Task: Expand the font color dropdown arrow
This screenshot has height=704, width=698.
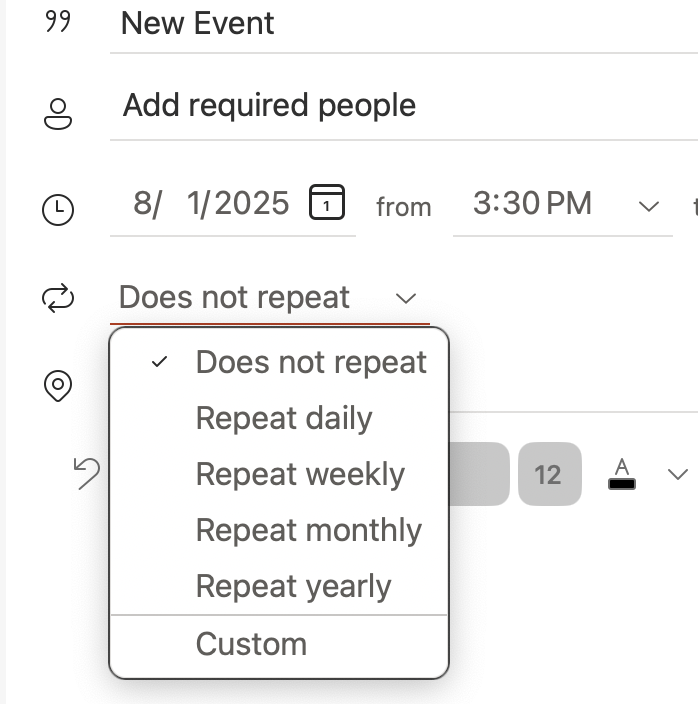Action: pyautogui.click(x=678, y=473)
